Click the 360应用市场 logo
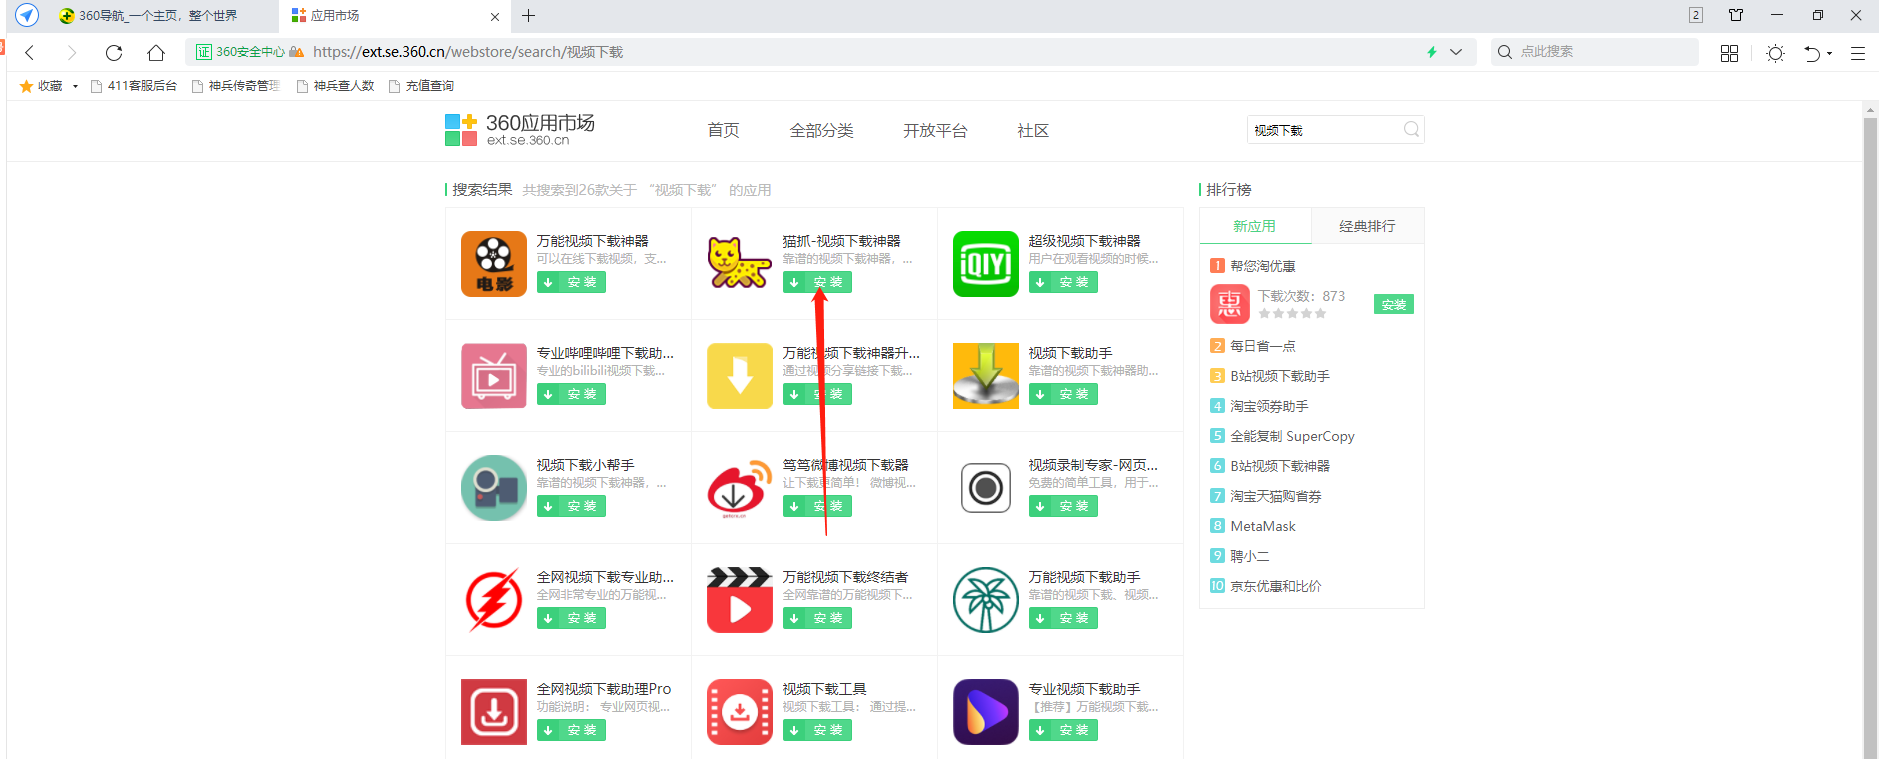The width and height of the screenshot is (1879, 759). click(x=520, y=130)
